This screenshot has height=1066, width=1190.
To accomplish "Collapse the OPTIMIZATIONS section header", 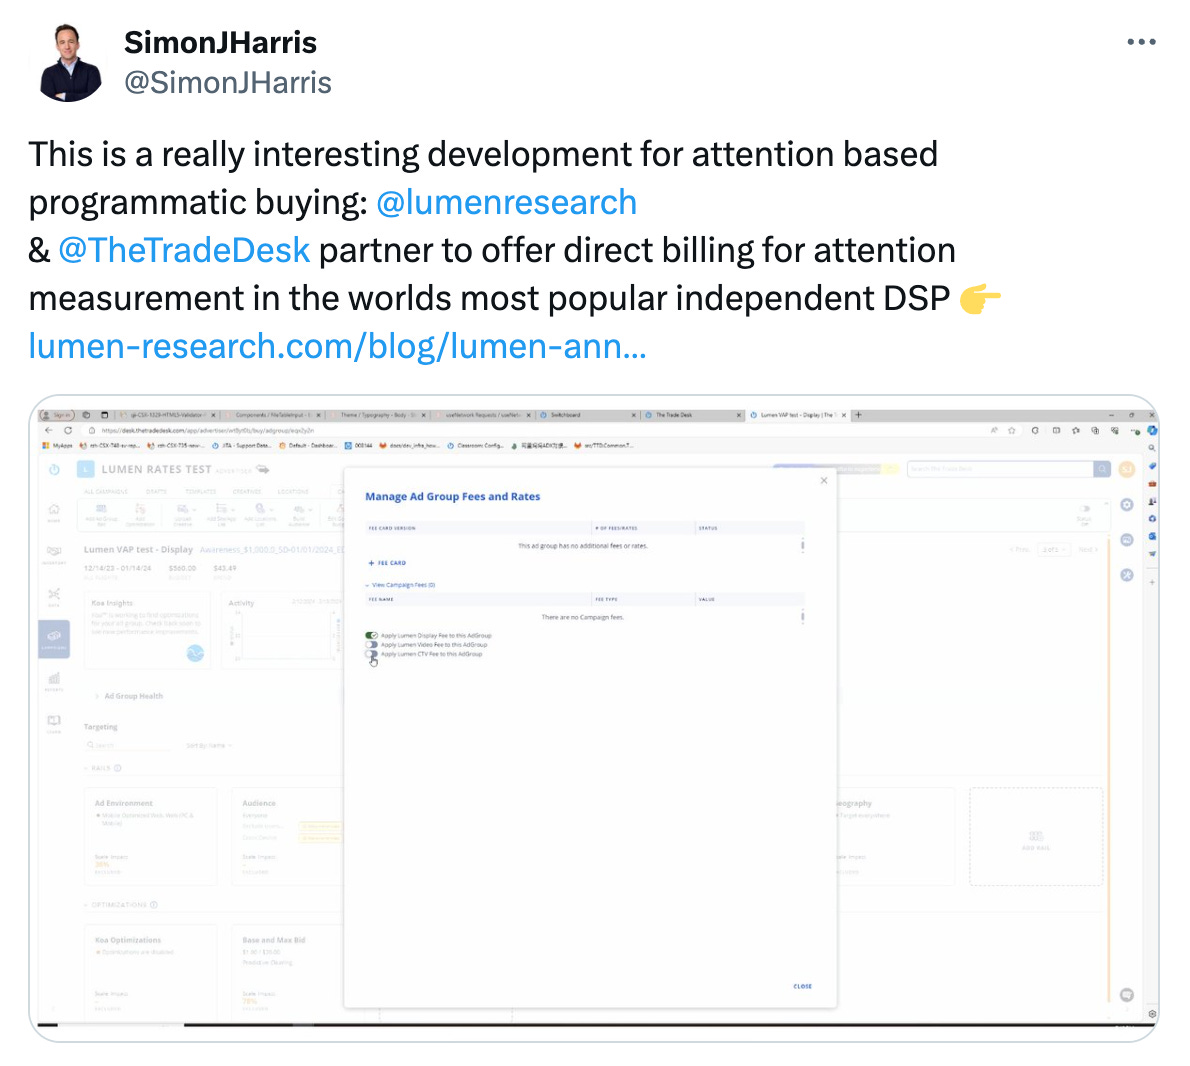I will 121,904.
